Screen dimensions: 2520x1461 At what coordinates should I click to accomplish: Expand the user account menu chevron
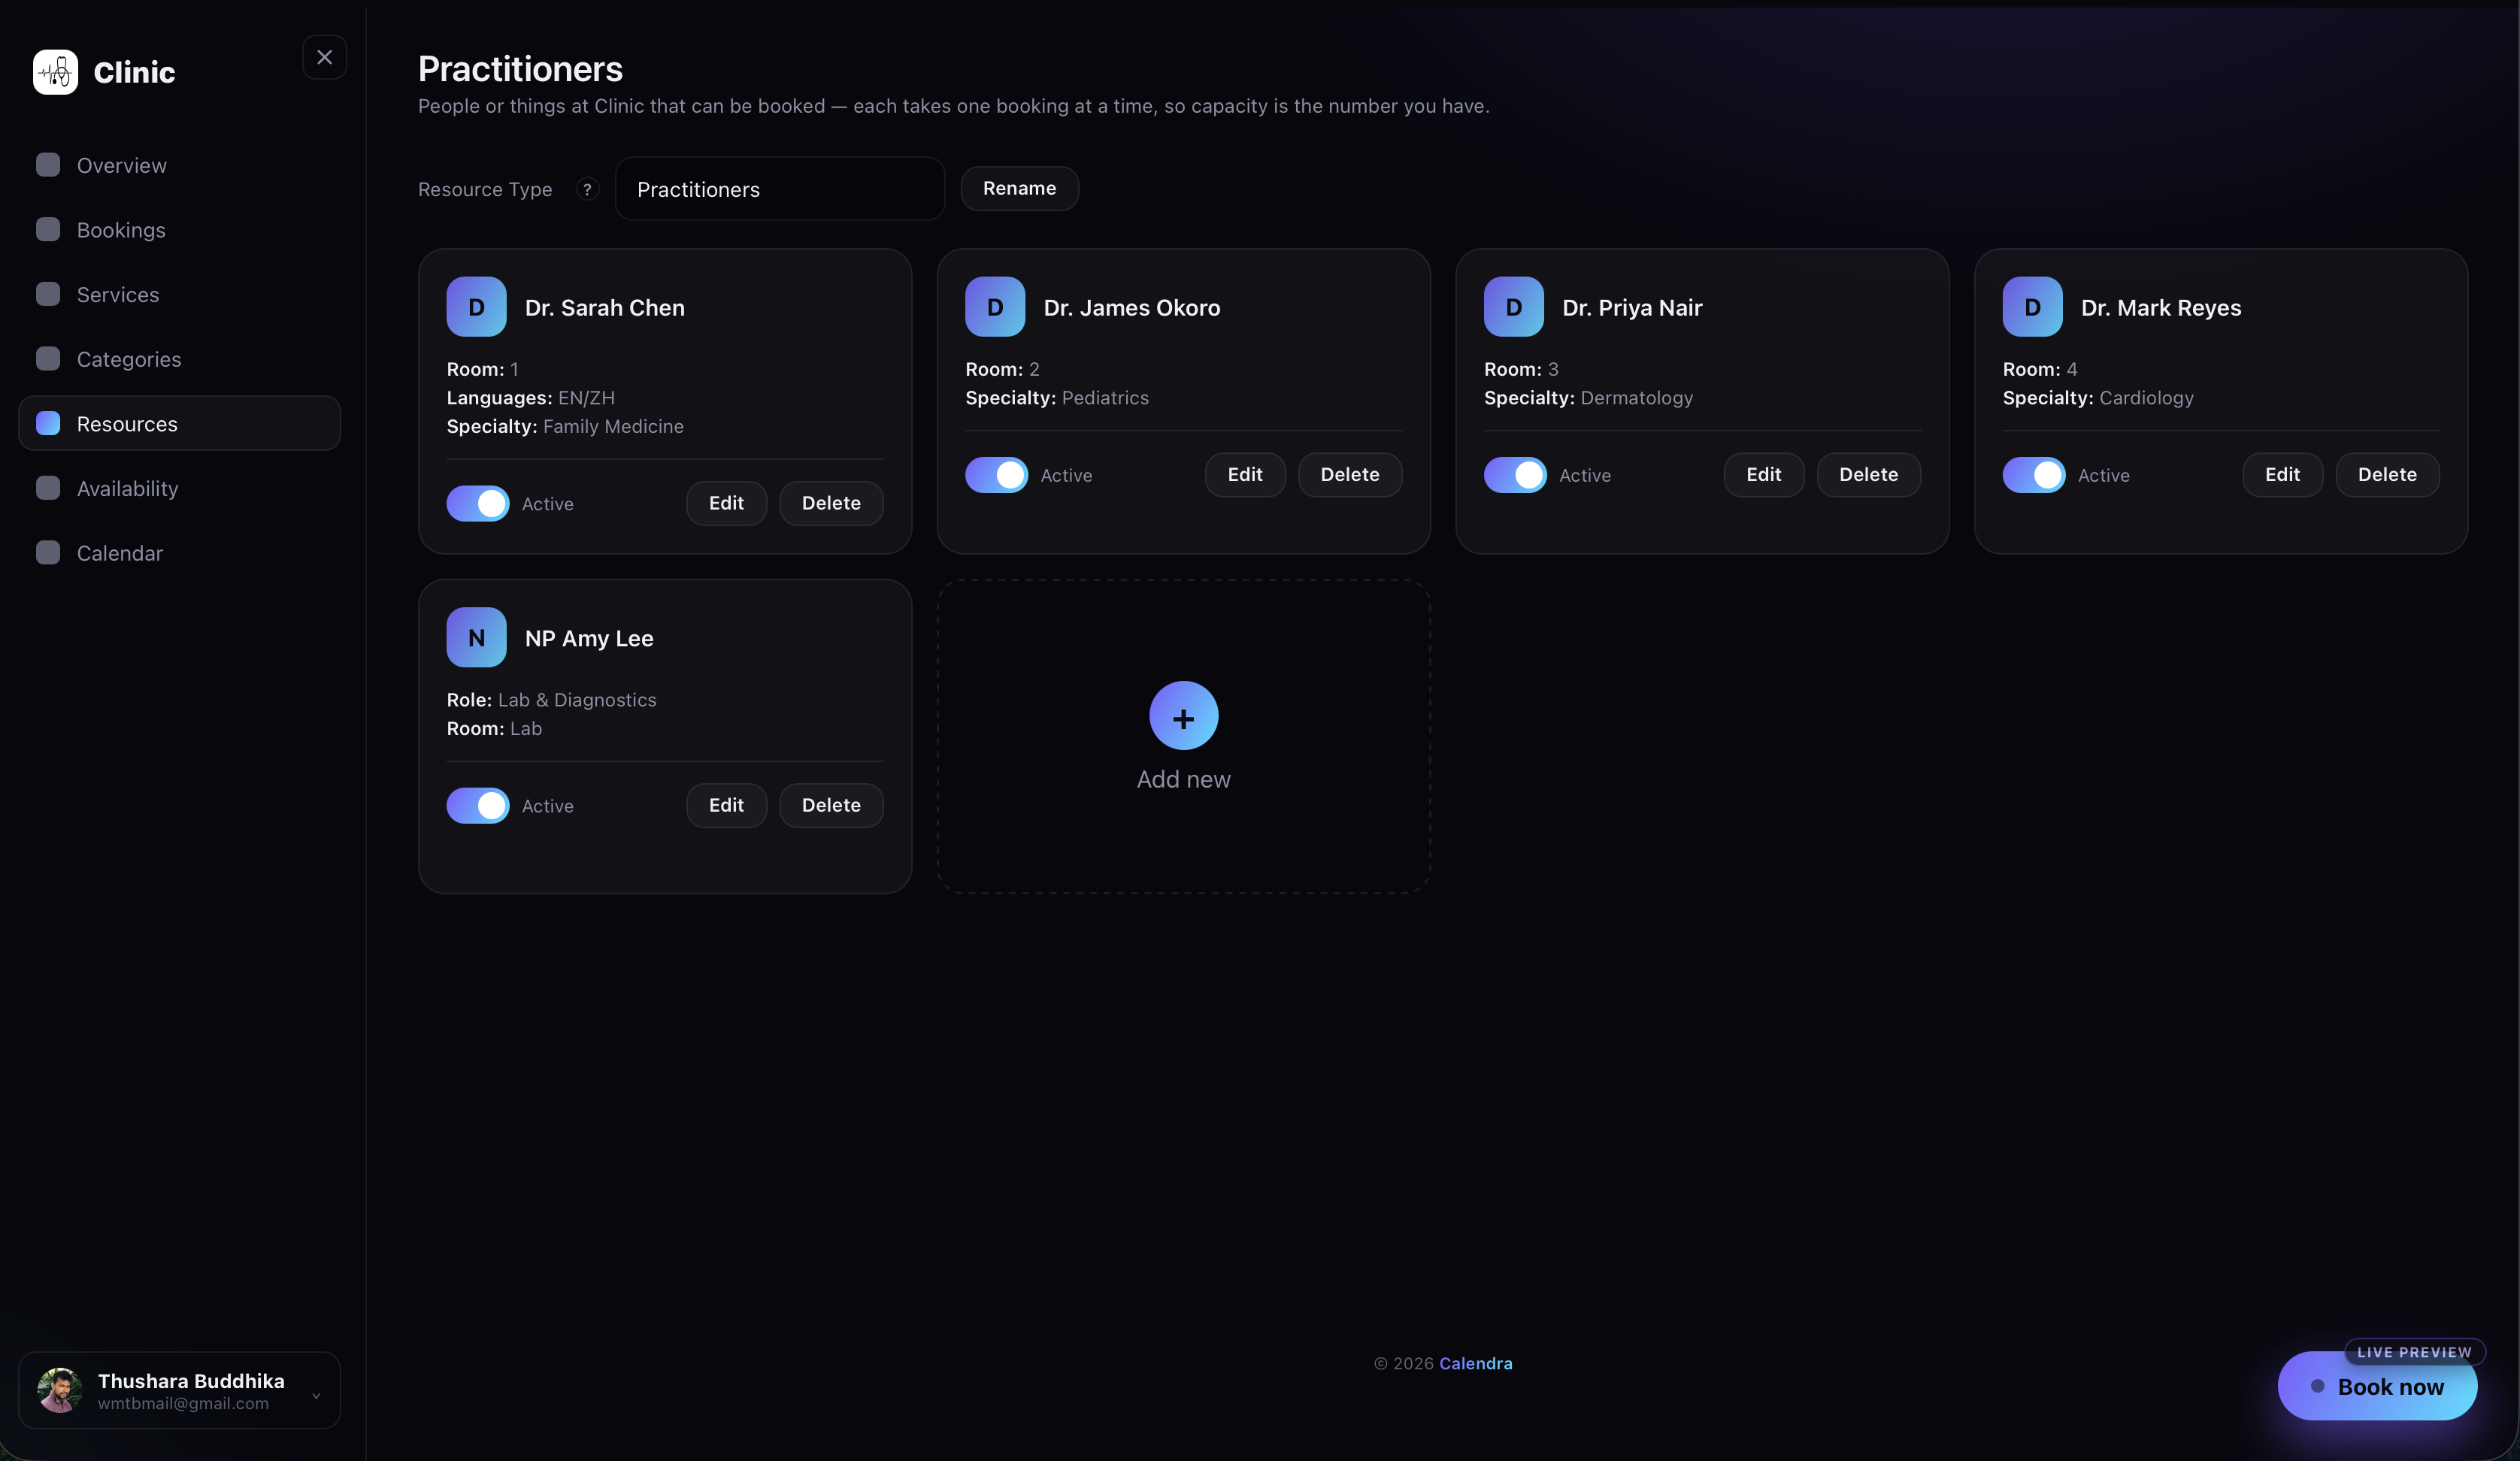pyautogui.click(x=316, y=1396)
